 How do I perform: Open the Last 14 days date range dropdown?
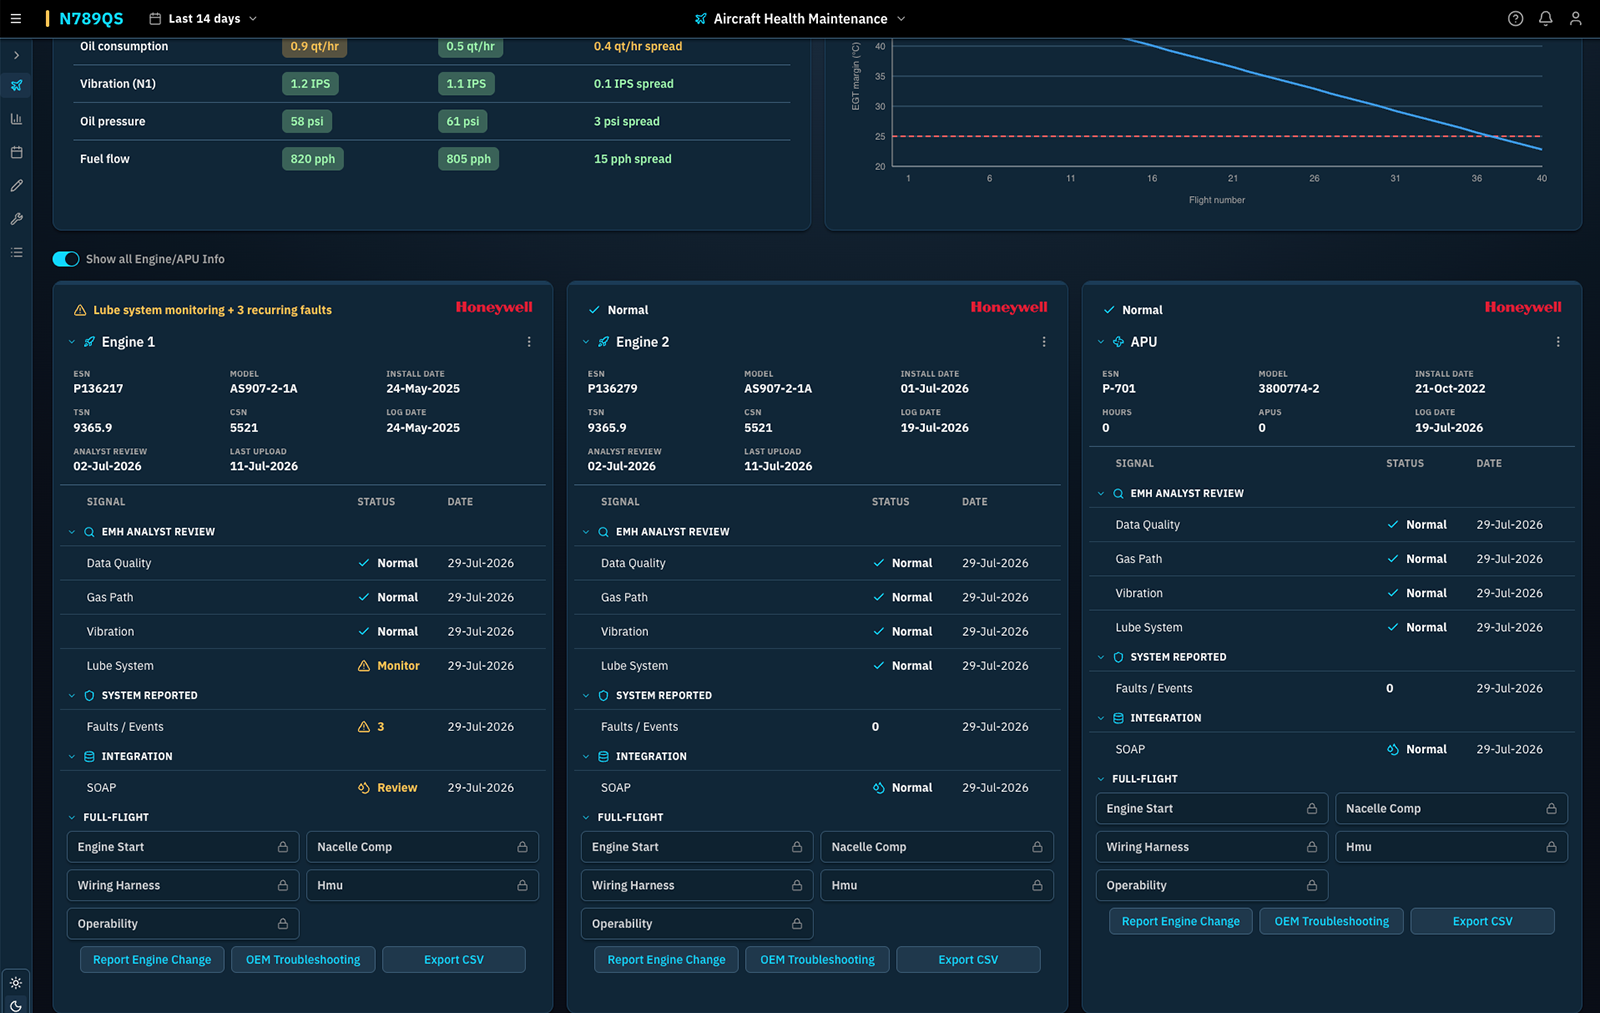click(203, 18)
